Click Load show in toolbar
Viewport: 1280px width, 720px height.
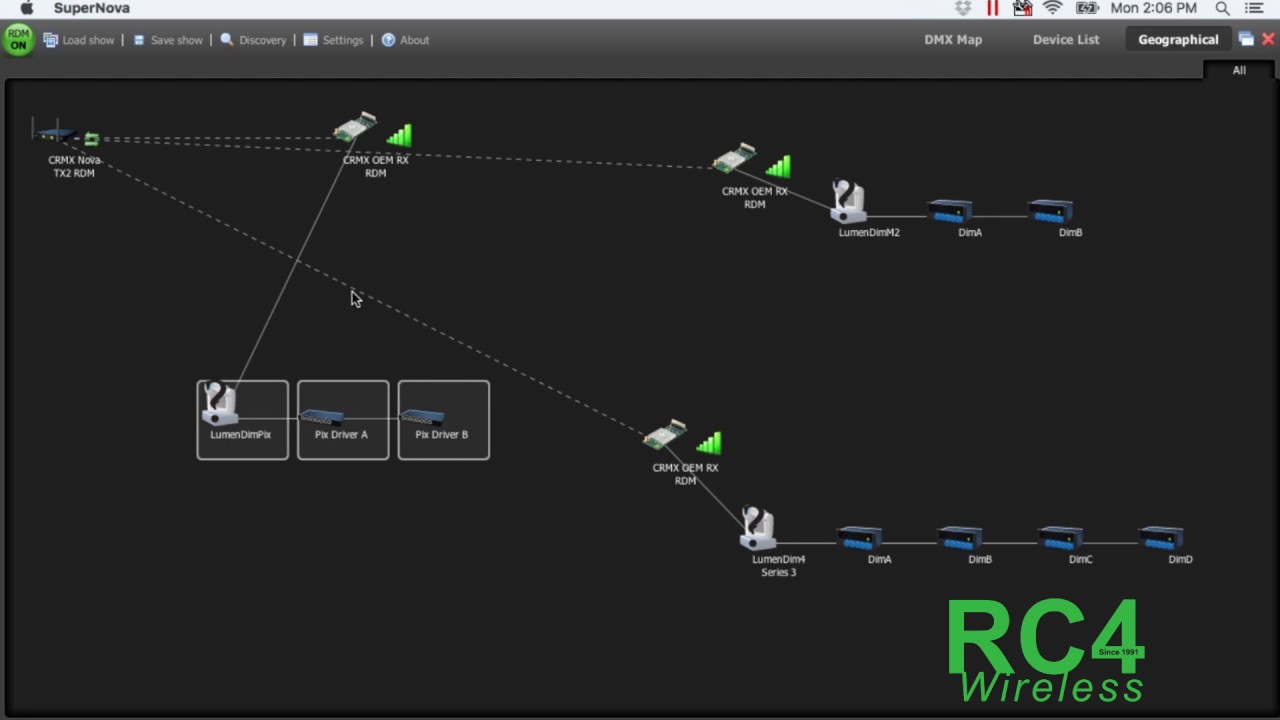[x=79, y=40]
